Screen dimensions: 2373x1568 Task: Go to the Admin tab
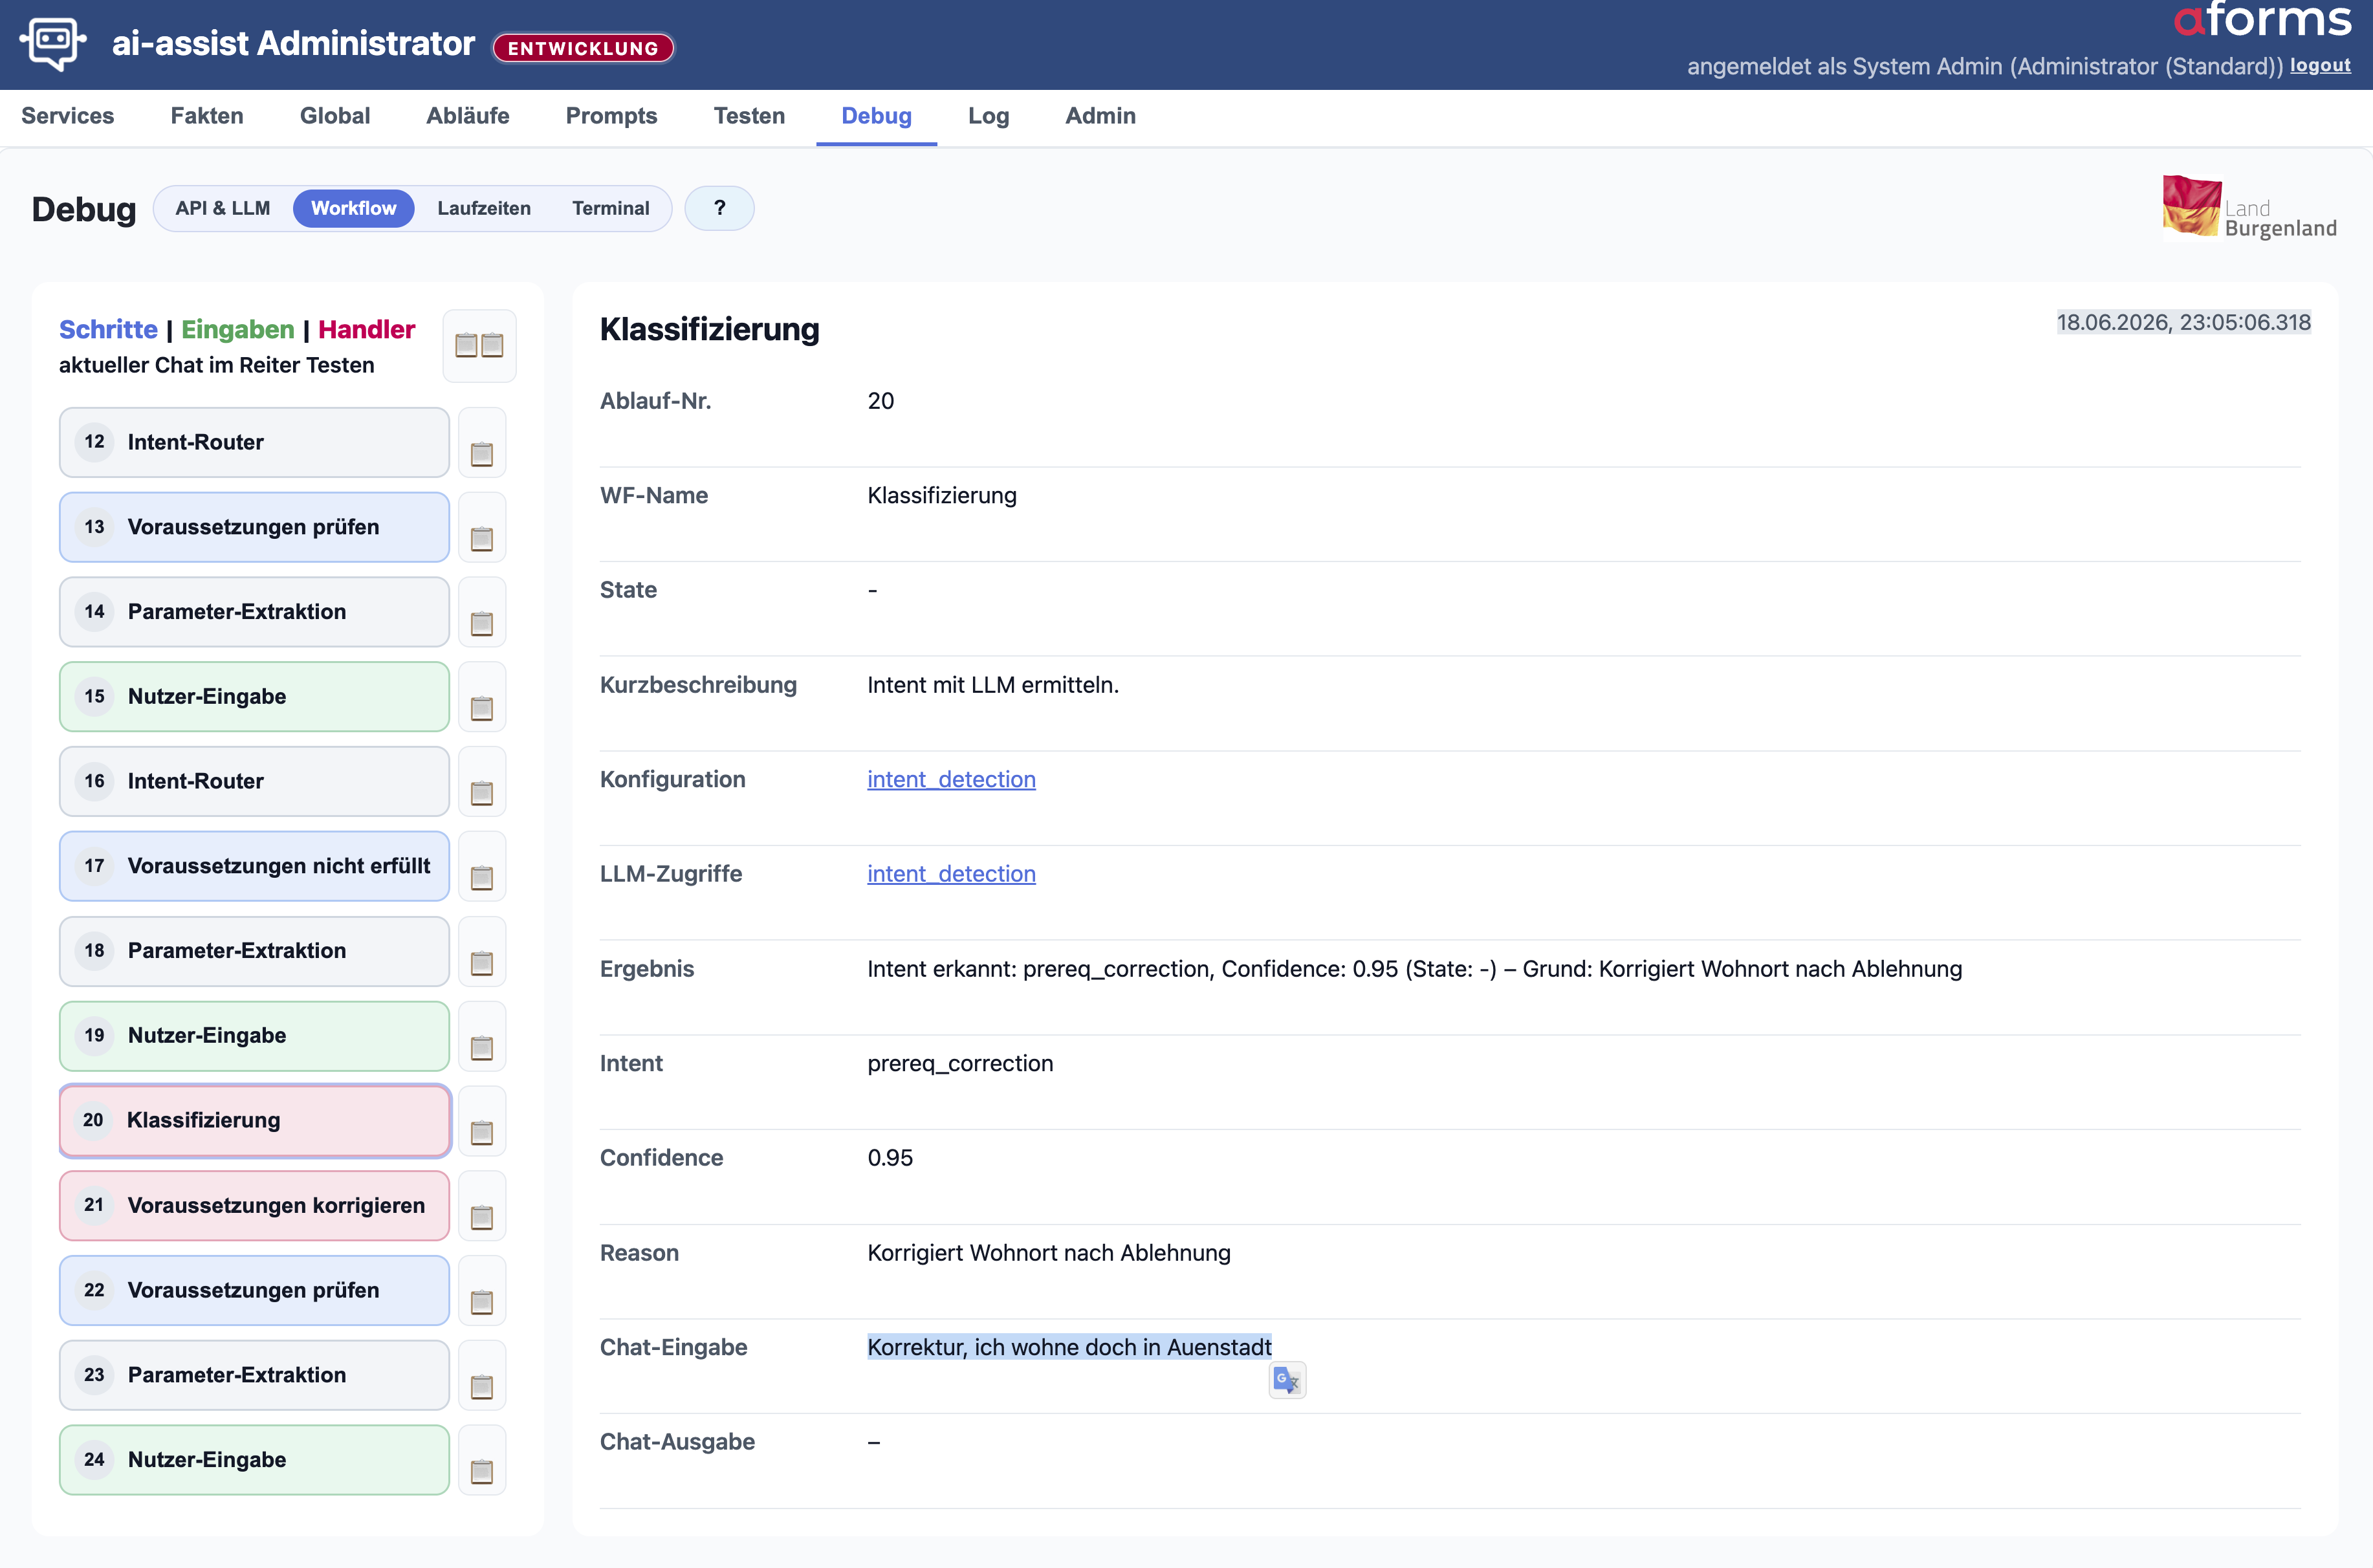[1101, 116]
